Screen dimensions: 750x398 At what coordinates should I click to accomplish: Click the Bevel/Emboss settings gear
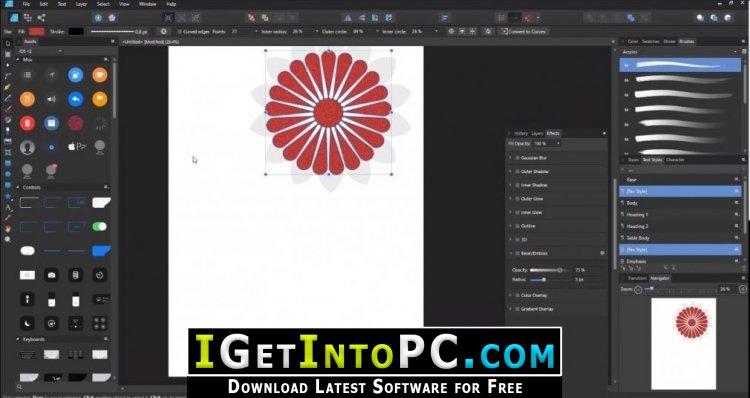602,253
